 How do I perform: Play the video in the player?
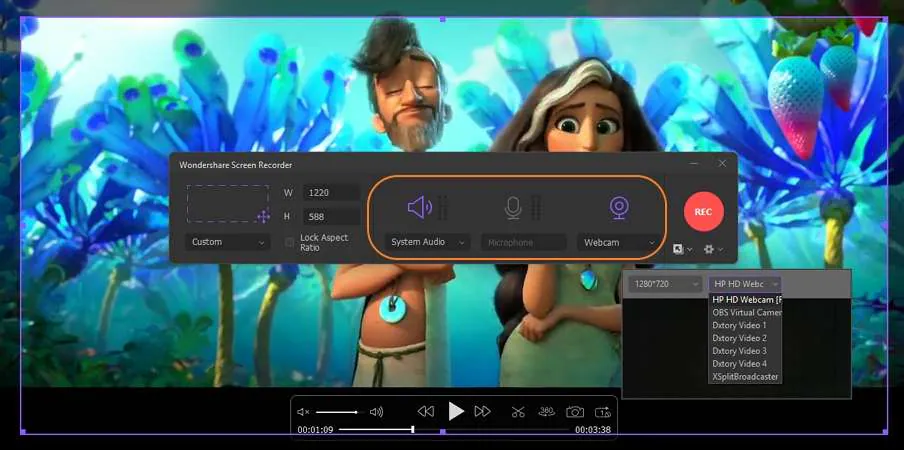click(456, 411)
